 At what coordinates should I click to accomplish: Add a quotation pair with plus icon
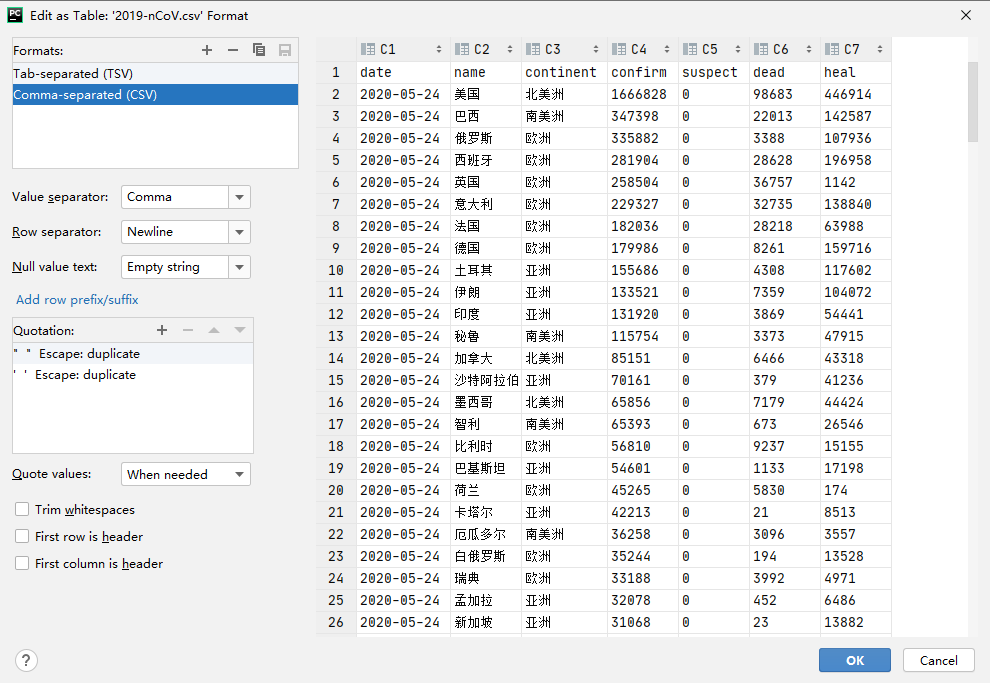(162, 330)
